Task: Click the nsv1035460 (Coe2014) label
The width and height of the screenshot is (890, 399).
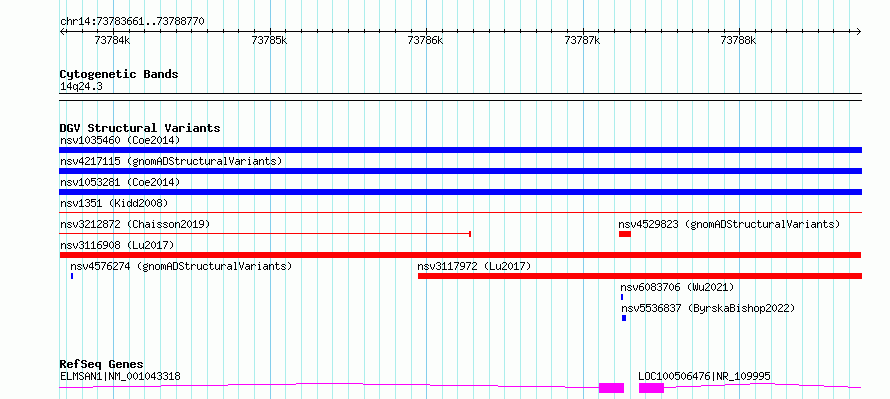Action: [120, 140]
